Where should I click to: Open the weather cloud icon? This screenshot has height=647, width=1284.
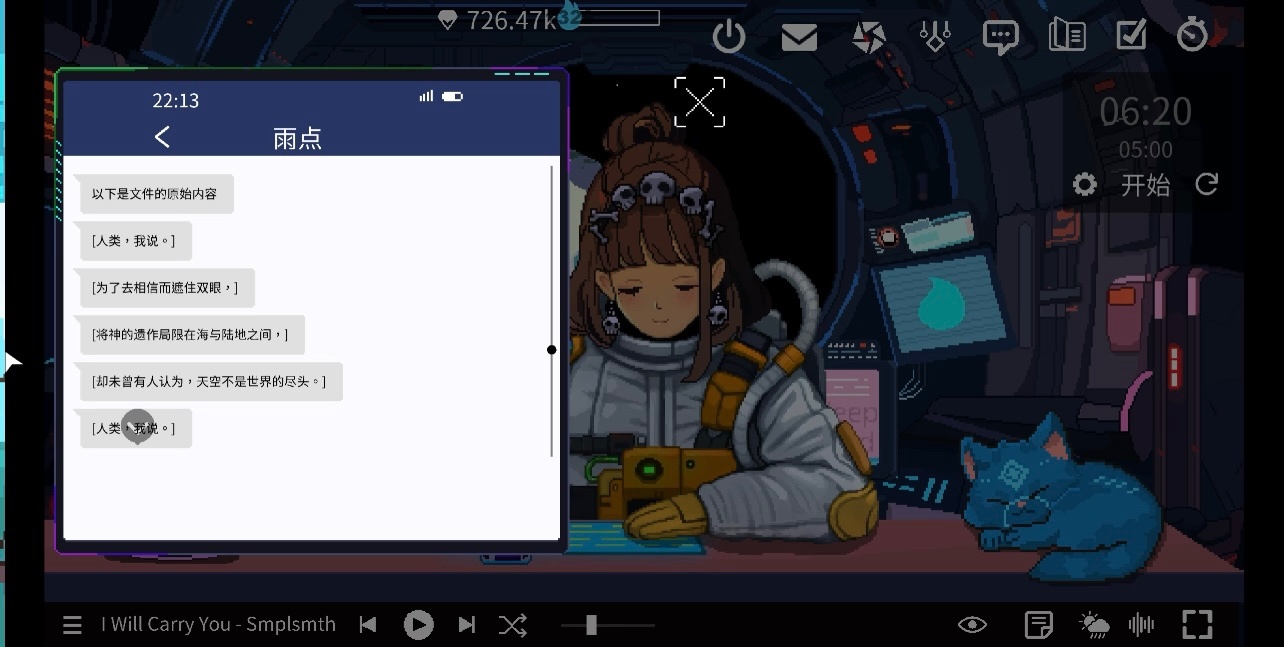[1094, 625]
